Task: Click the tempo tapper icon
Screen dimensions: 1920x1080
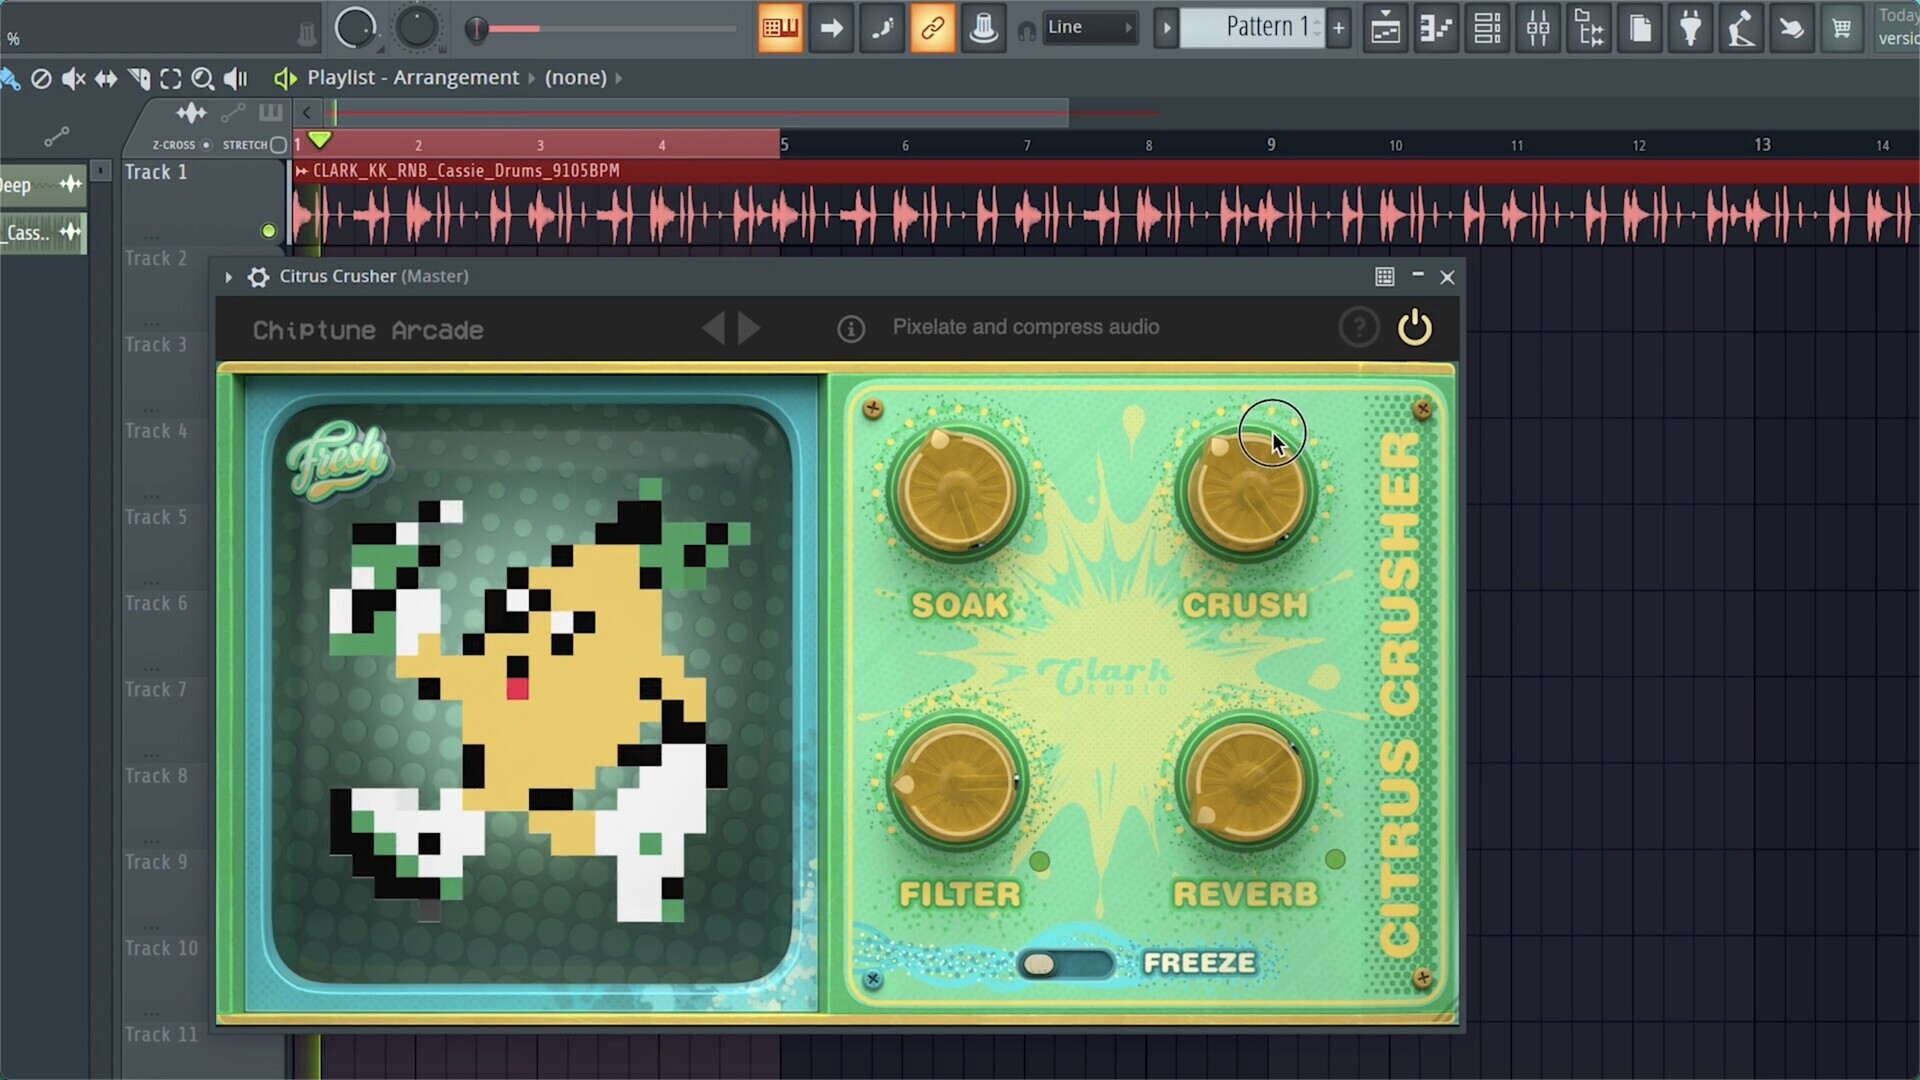Action: pos(1742,28)
